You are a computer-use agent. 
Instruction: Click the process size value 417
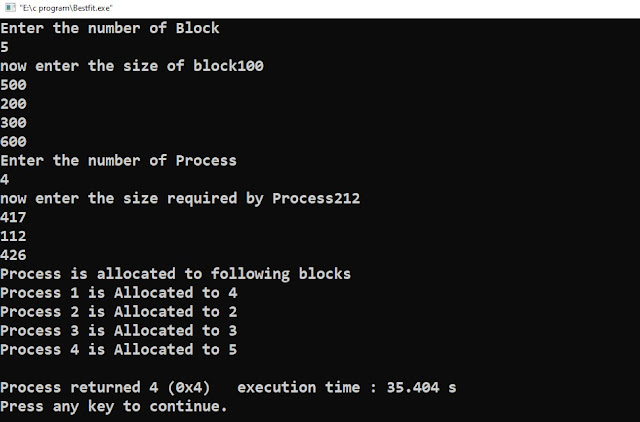coord(13,217)
